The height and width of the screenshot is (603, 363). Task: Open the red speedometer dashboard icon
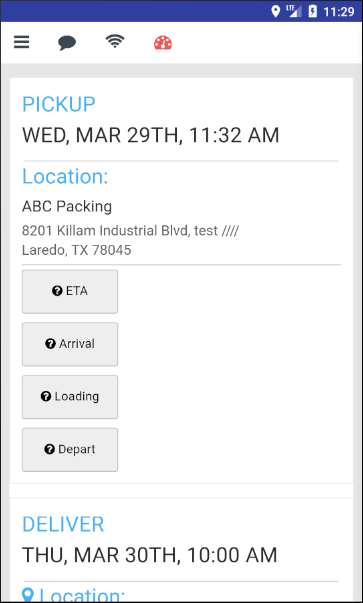(x=163, y=43)
